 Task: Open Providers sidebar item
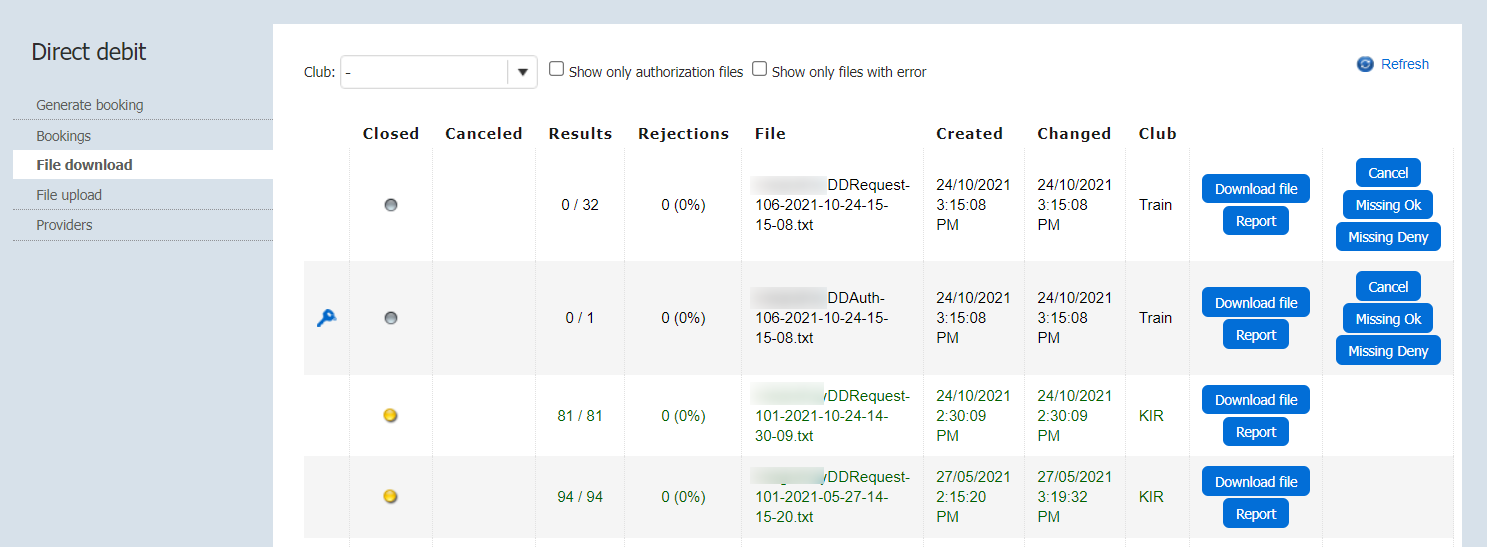pyautogui.click(x=64, y=225)
